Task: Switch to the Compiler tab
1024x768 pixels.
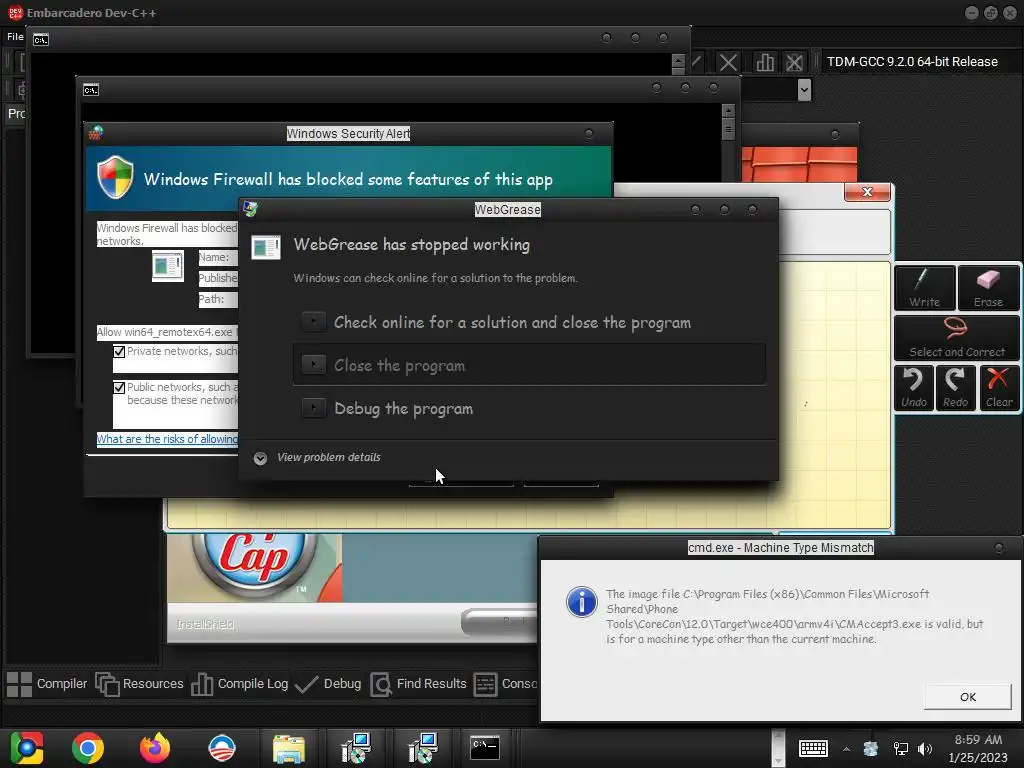Action: click(x=46, y=684)
